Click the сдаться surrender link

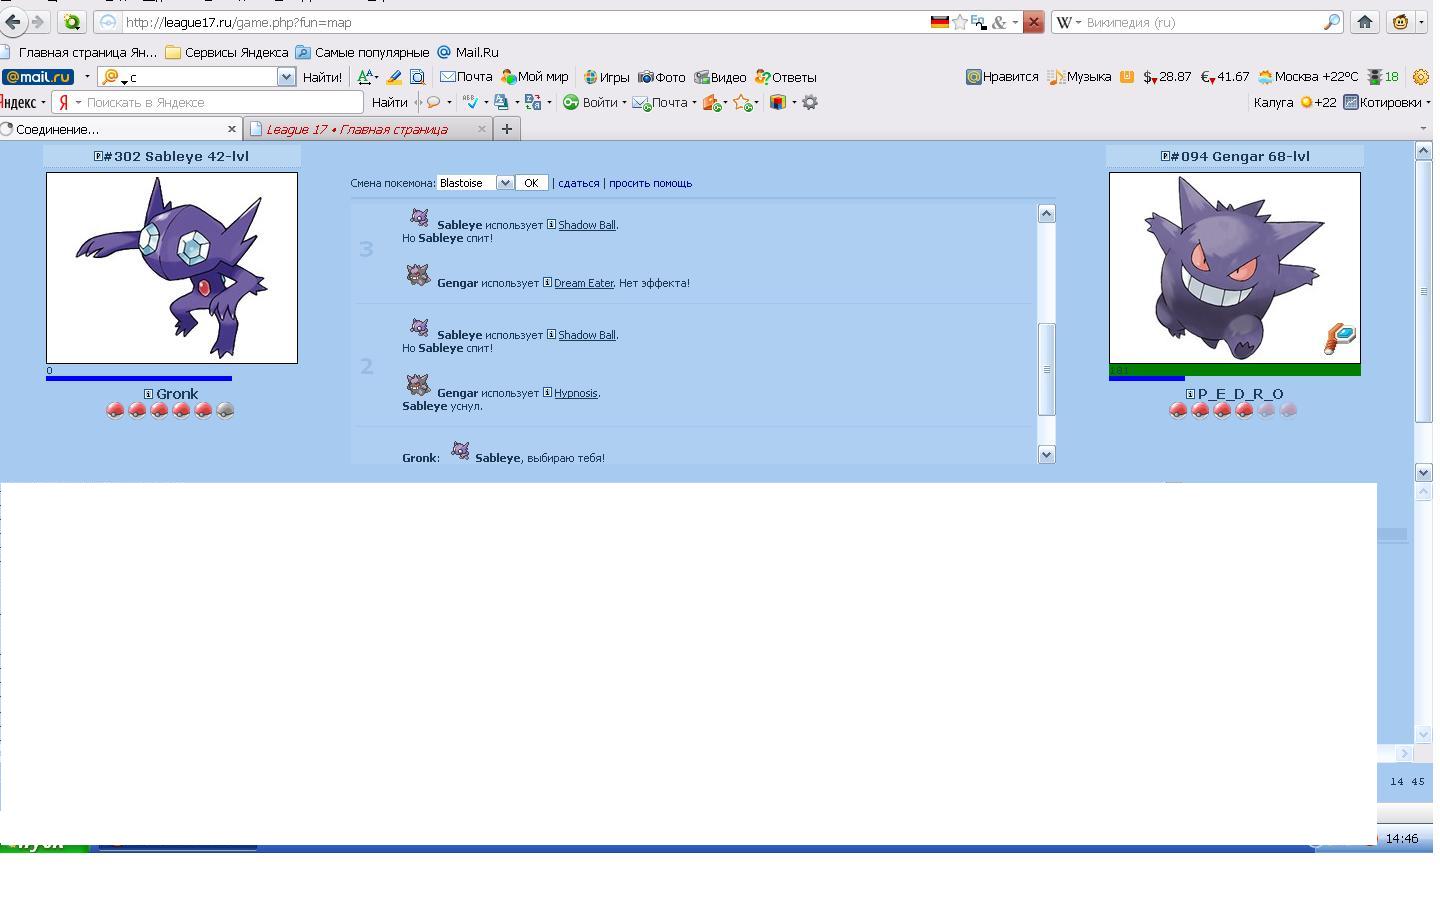coord(578,183)
